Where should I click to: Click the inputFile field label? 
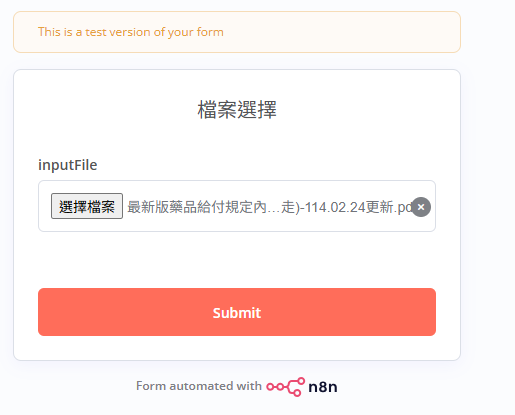click(68, 165)
